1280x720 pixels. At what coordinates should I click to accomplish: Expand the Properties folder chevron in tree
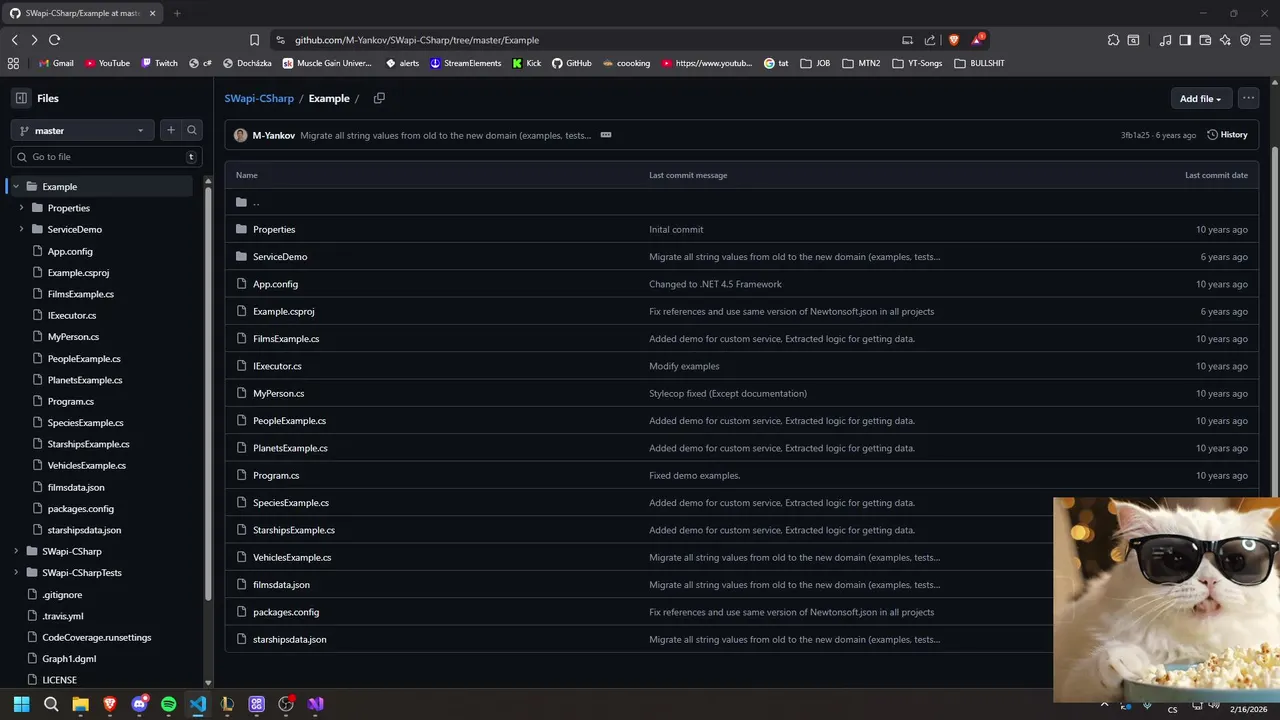tap(21, 208)
